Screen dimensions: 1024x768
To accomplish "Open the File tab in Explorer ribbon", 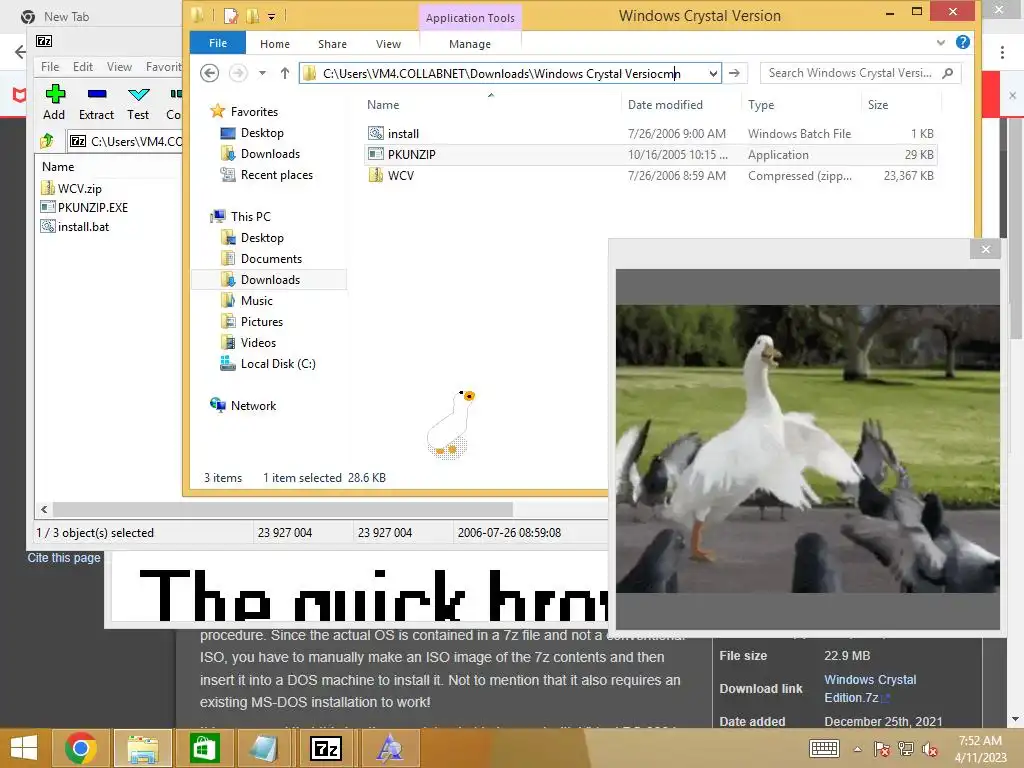I will tap(218, 43).
